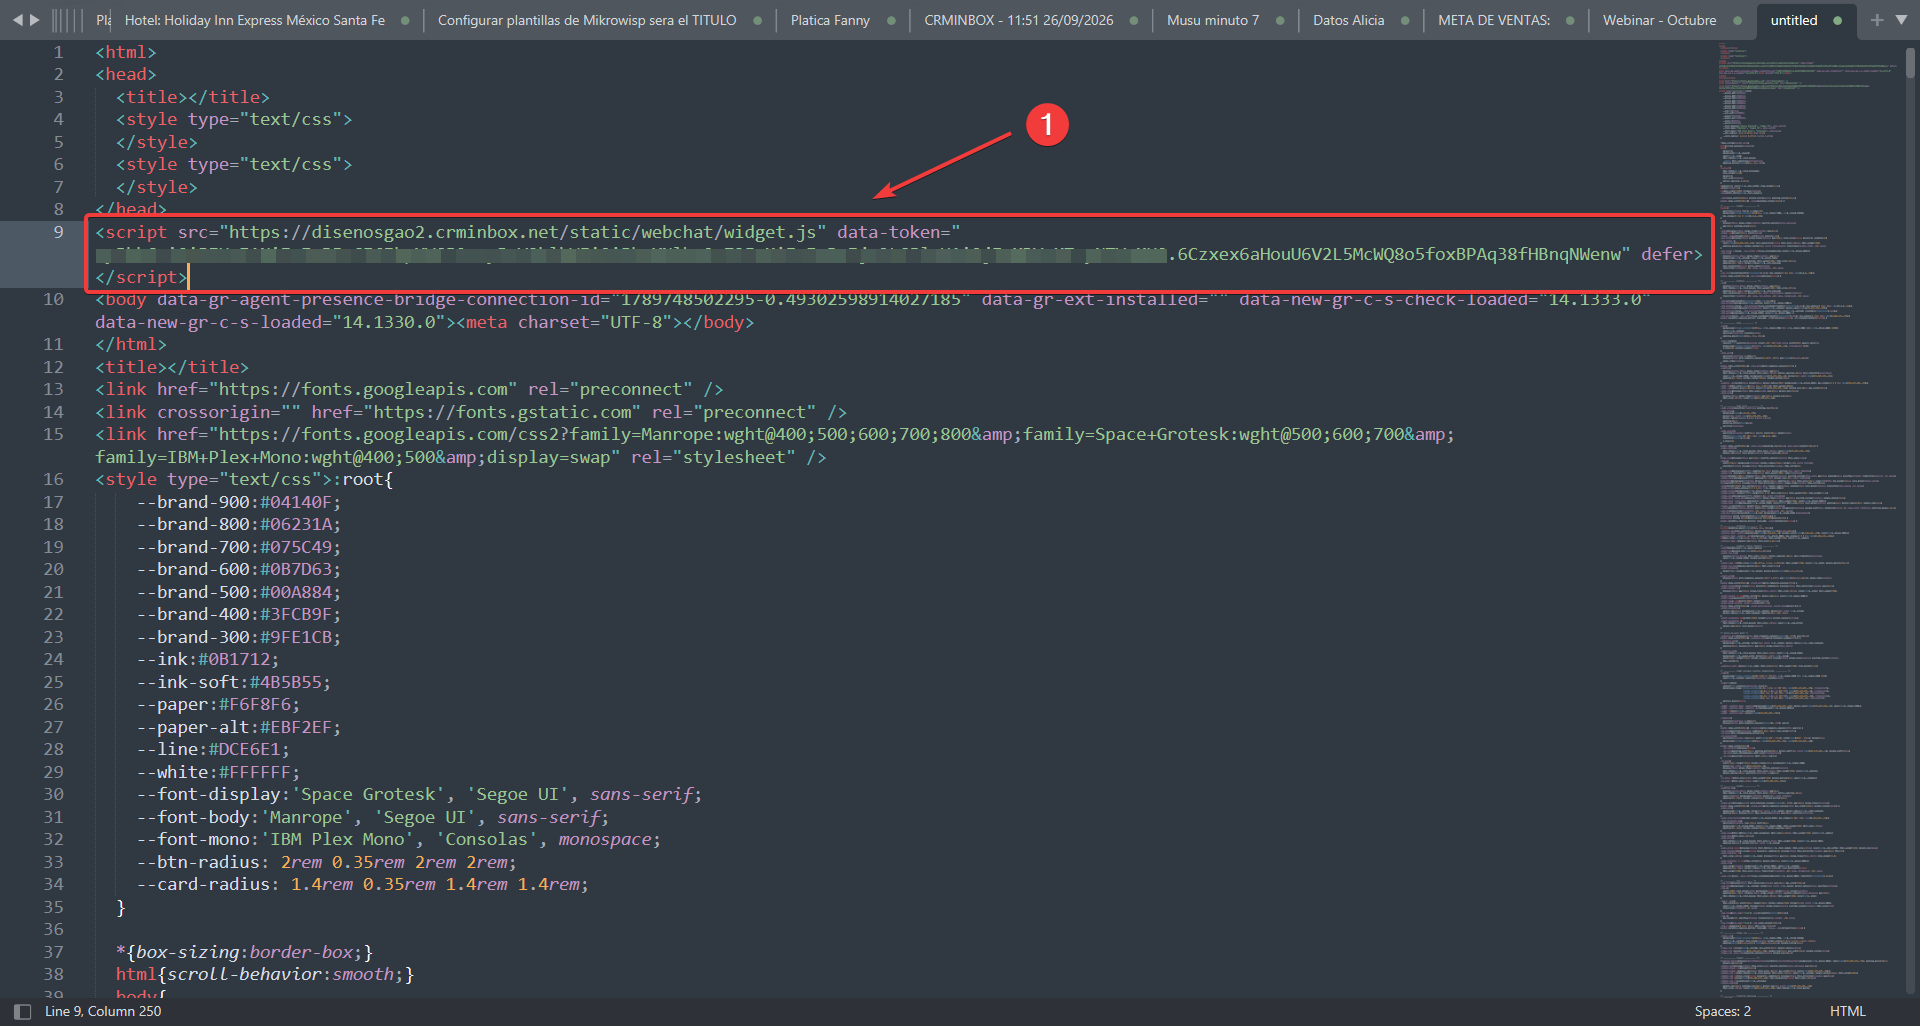
Task: Toggle the sidebar icon in the status bar
Action: (22, 1011)
